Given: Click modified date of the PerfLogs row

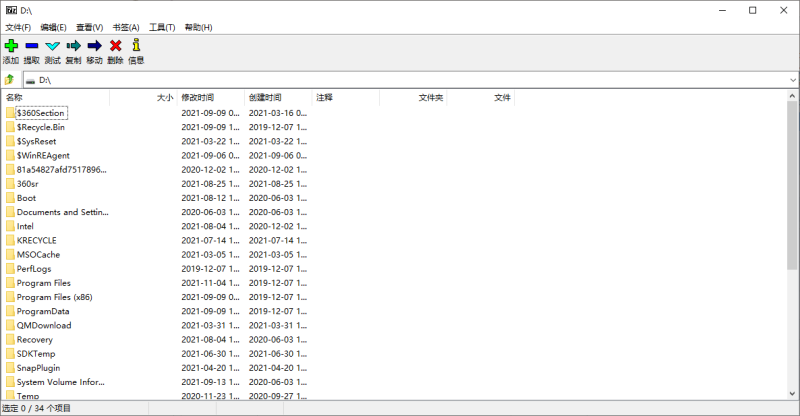Looking at the screenshot, I should pyautogui.click(x=210, y=268).
